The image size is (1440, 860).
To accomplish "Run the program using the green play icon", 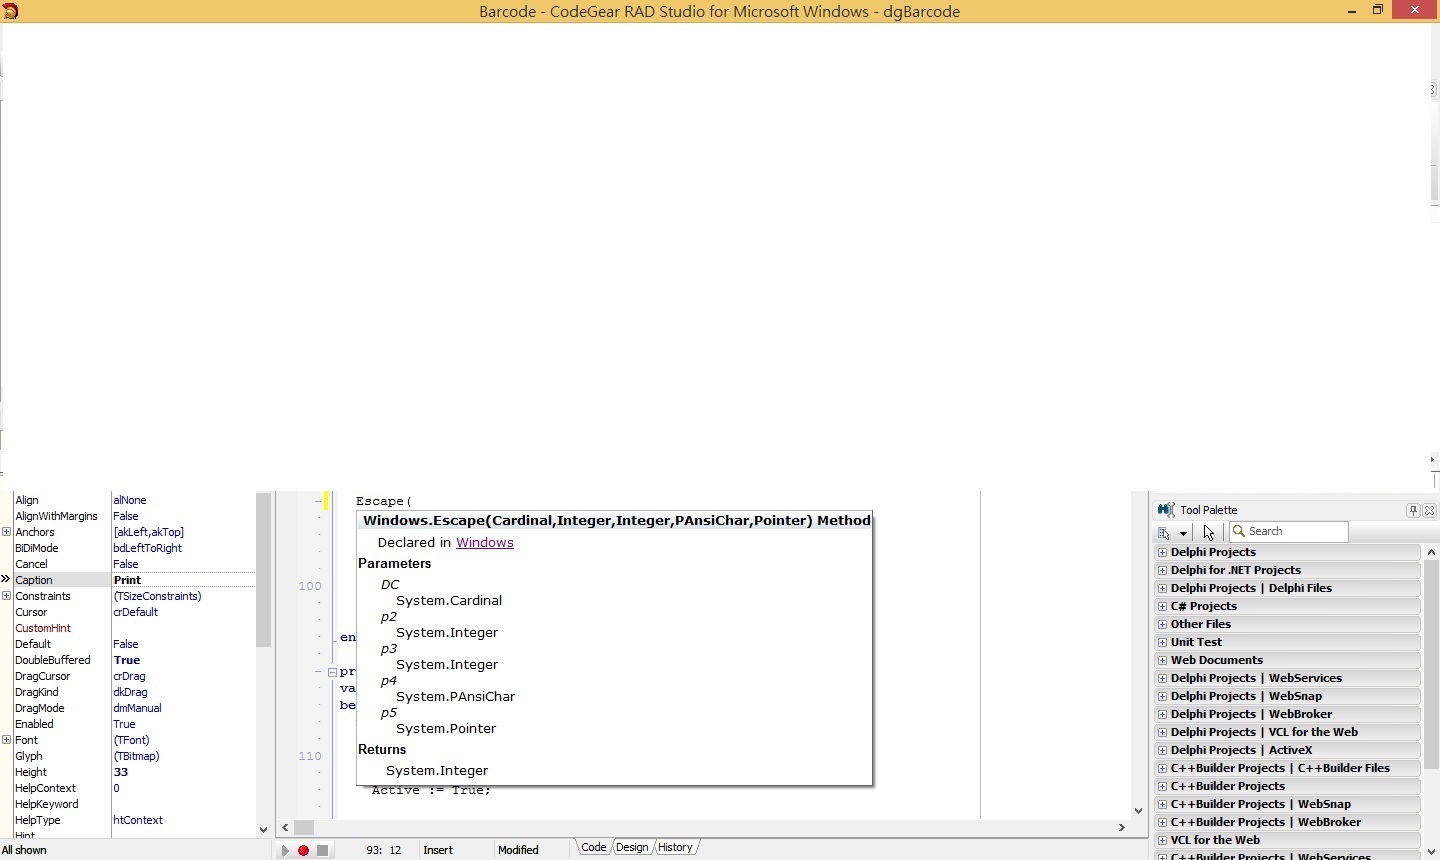I will click(285, 851).
